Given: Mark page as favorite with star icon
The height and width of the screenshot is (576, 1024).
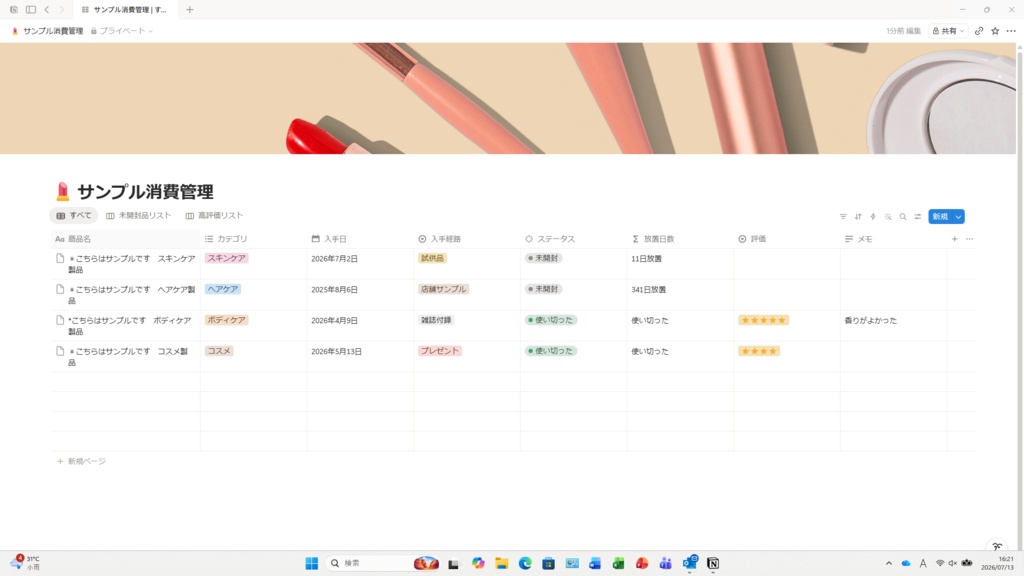Looking at the screenshot, I should point(995,31).
